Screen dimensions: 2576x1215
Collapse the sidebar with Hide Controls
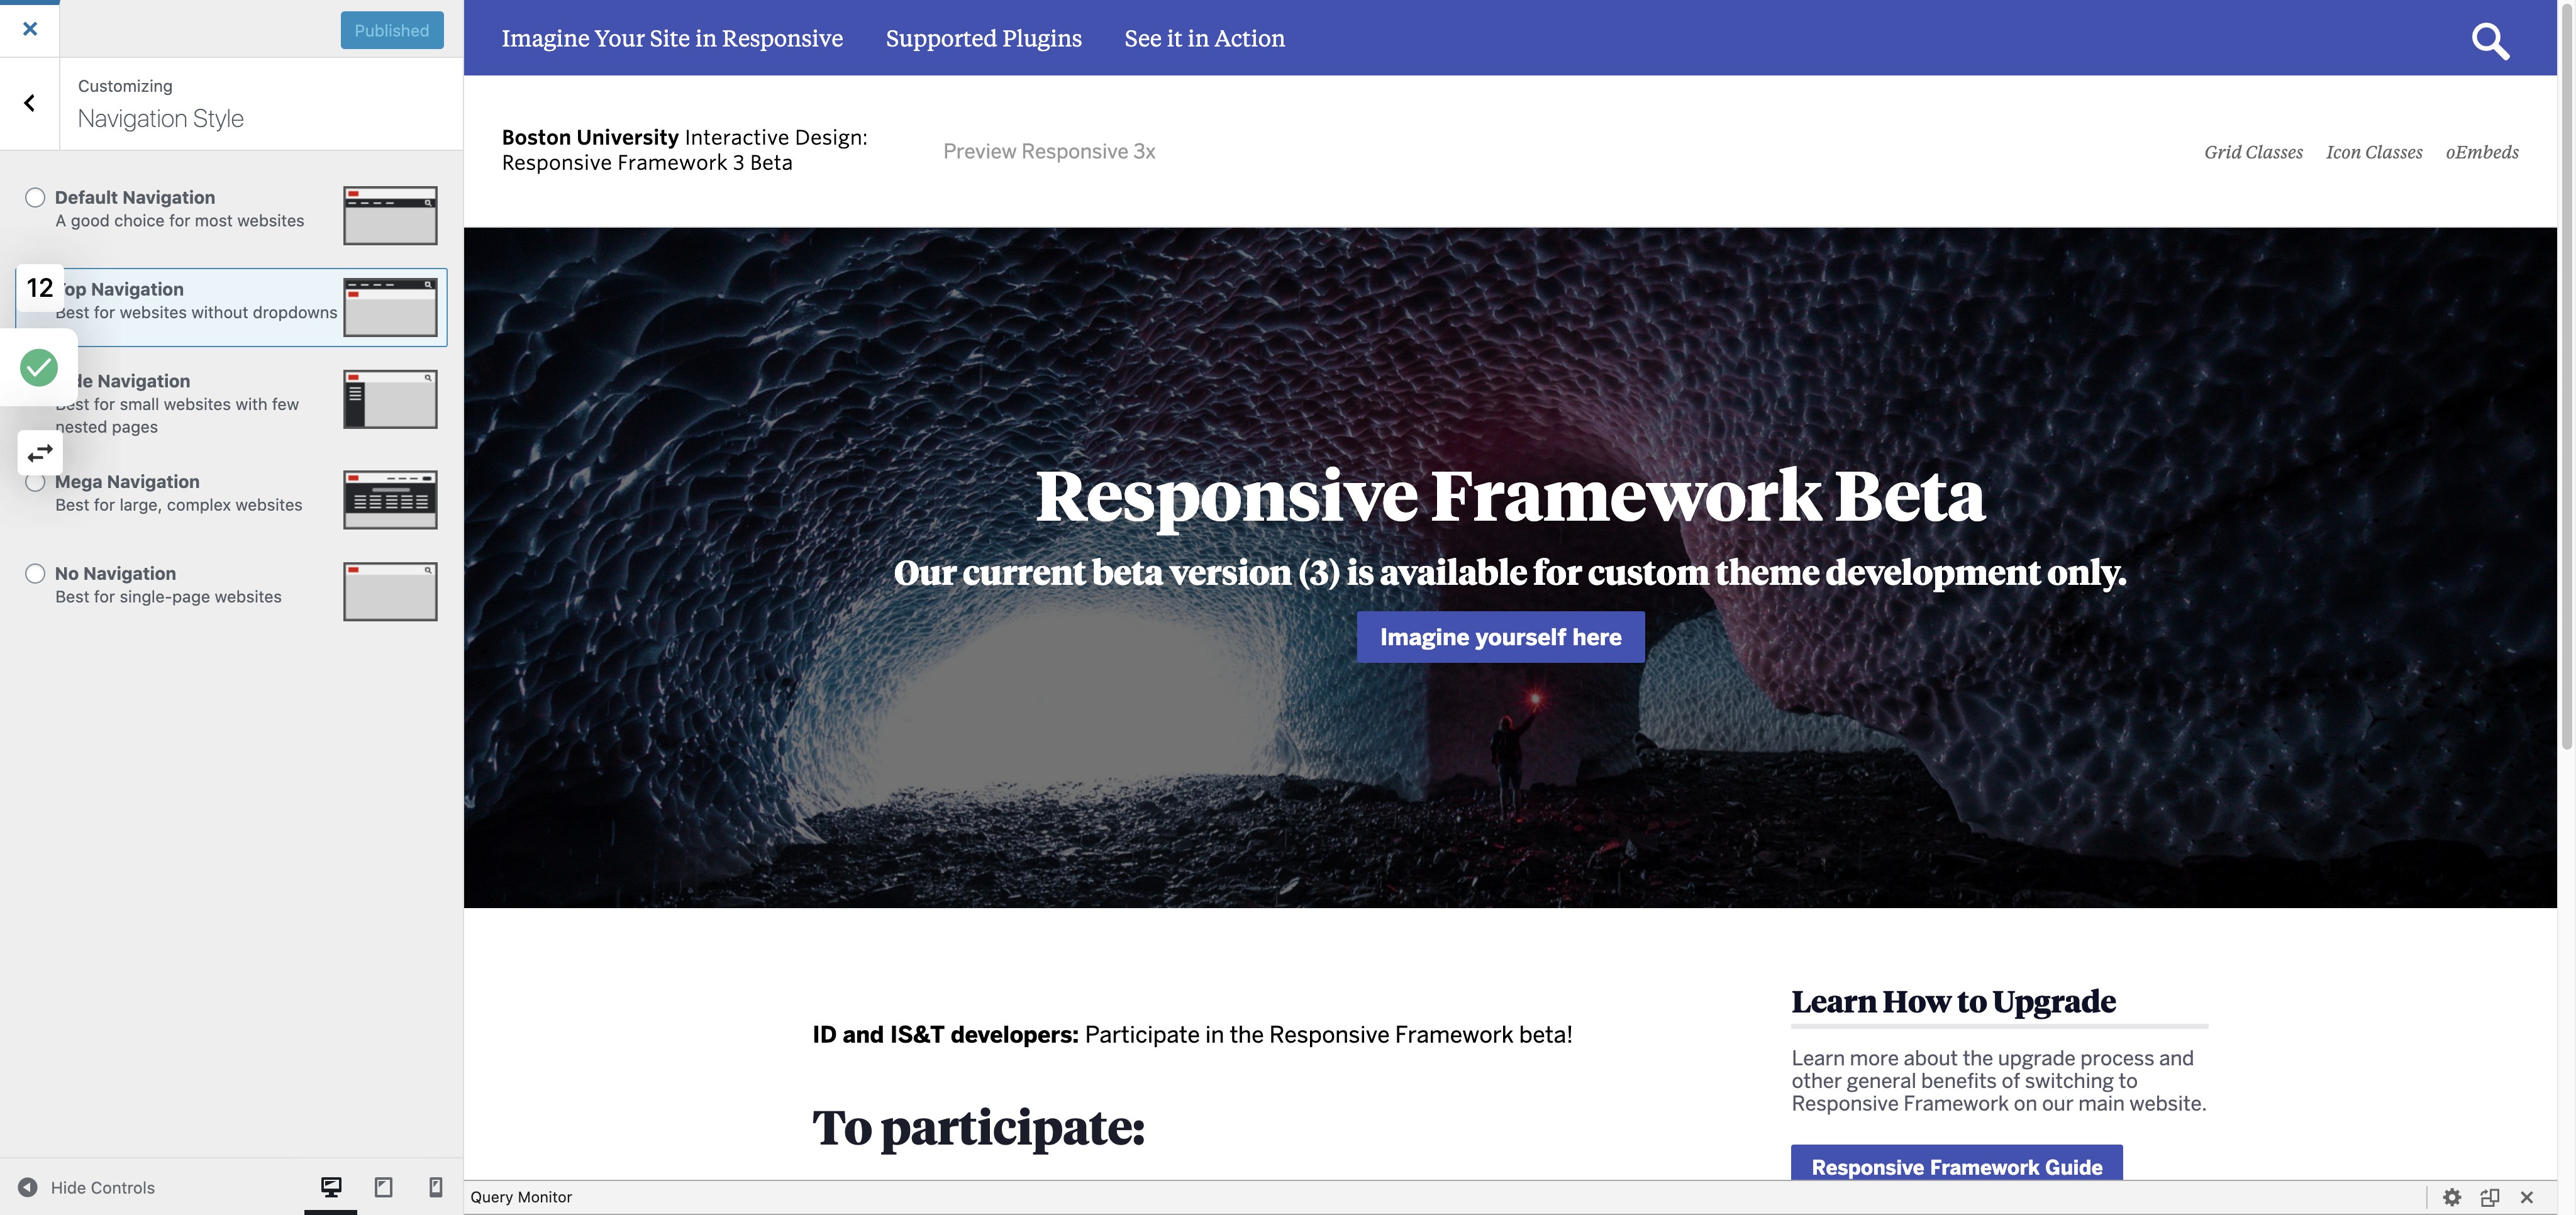87,1187
